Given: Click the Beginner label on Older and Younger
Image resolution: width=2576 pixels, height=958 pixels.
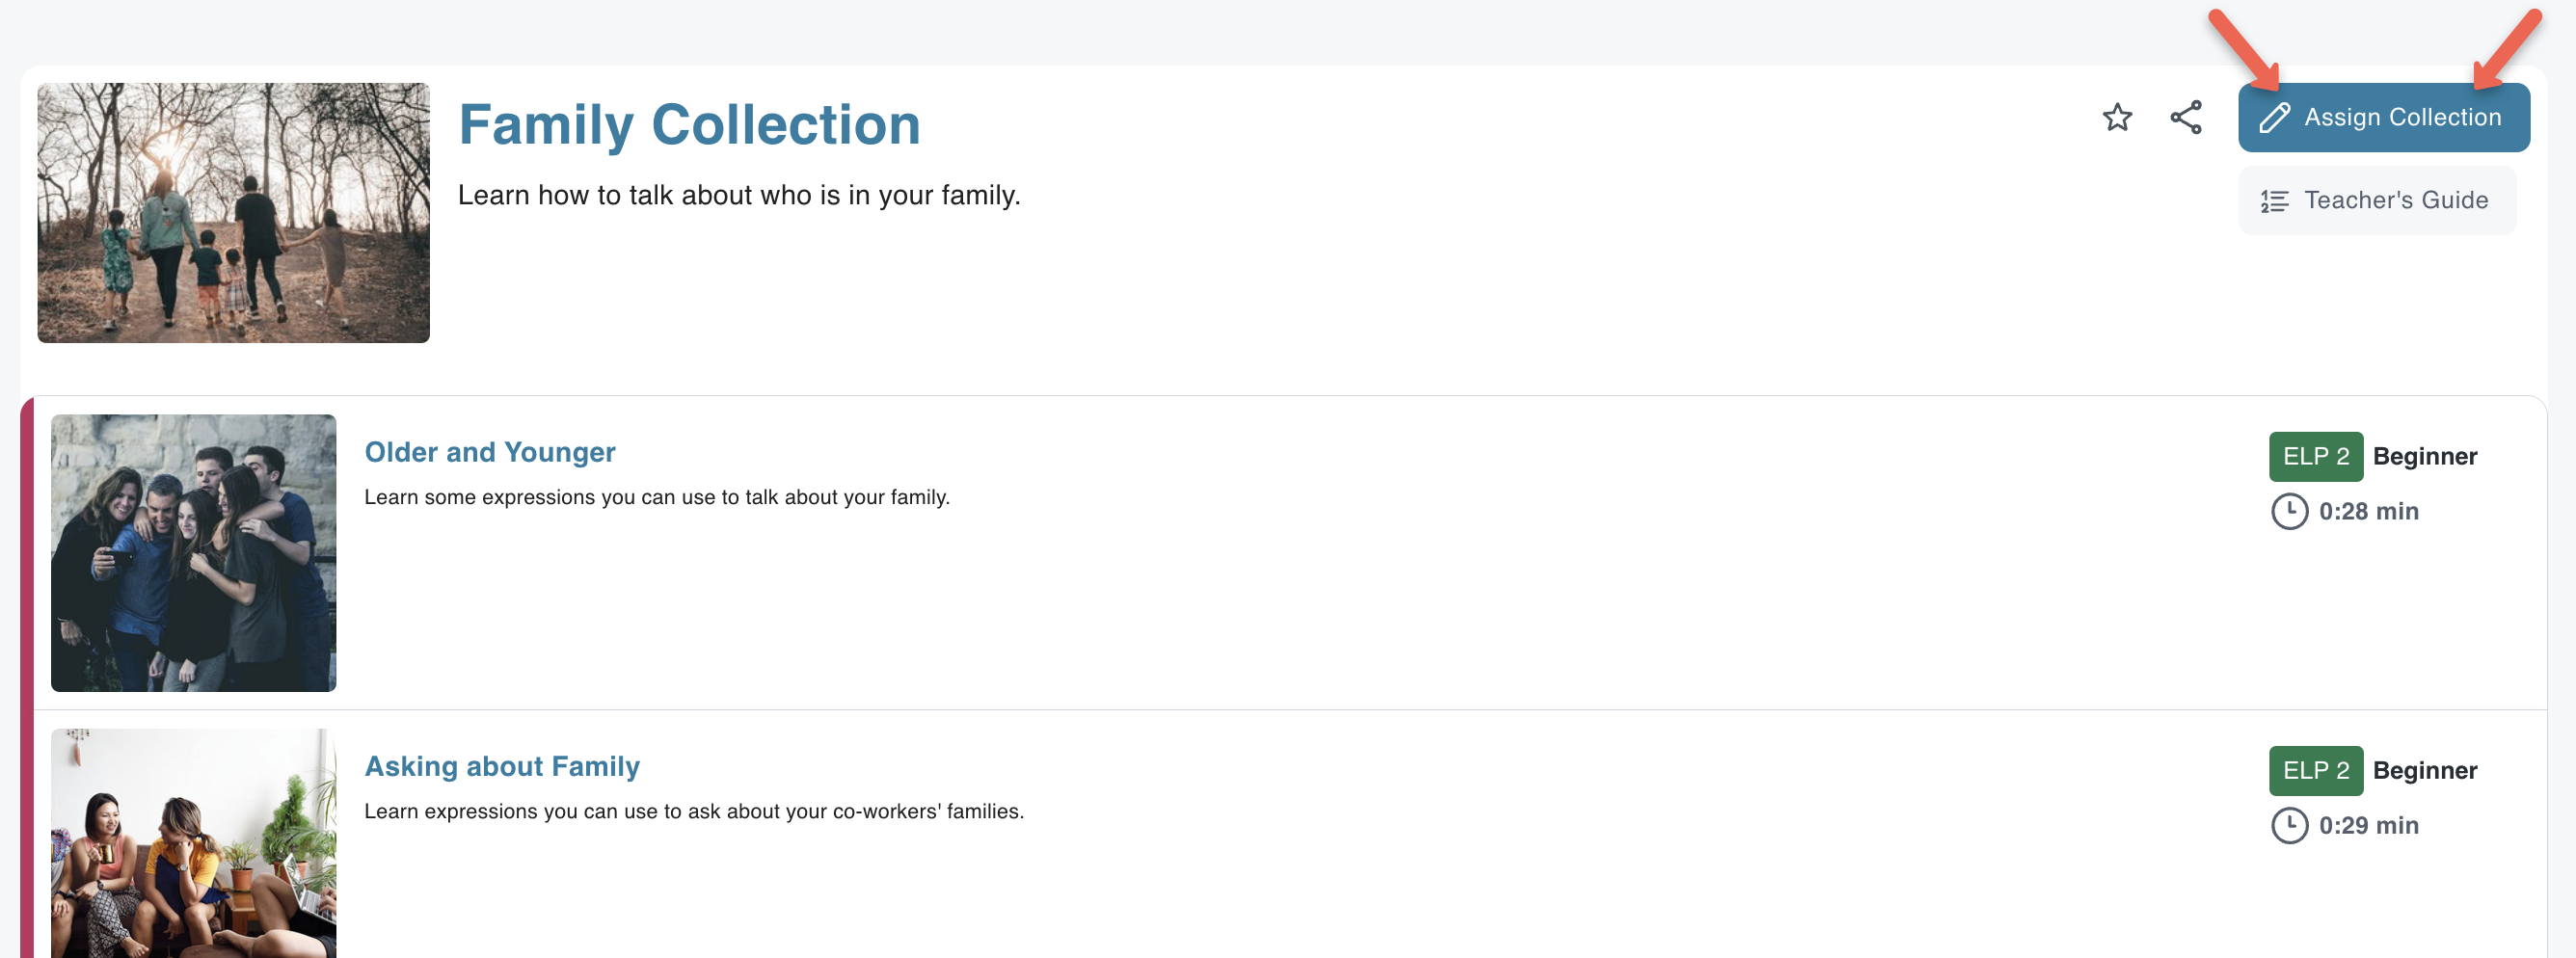Looking at the screenshot, I should click(x=2424, y=456).
